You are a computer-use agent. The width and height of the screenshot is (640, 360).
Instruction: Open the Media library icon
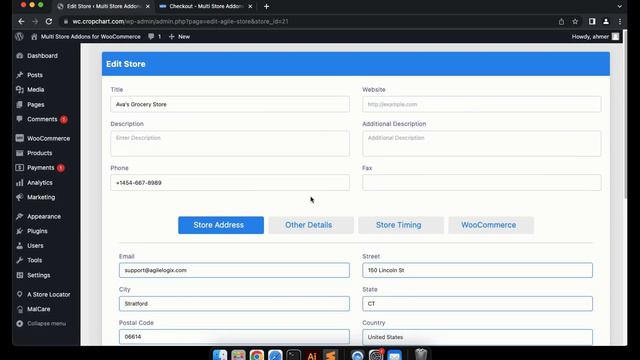(20, 89)
